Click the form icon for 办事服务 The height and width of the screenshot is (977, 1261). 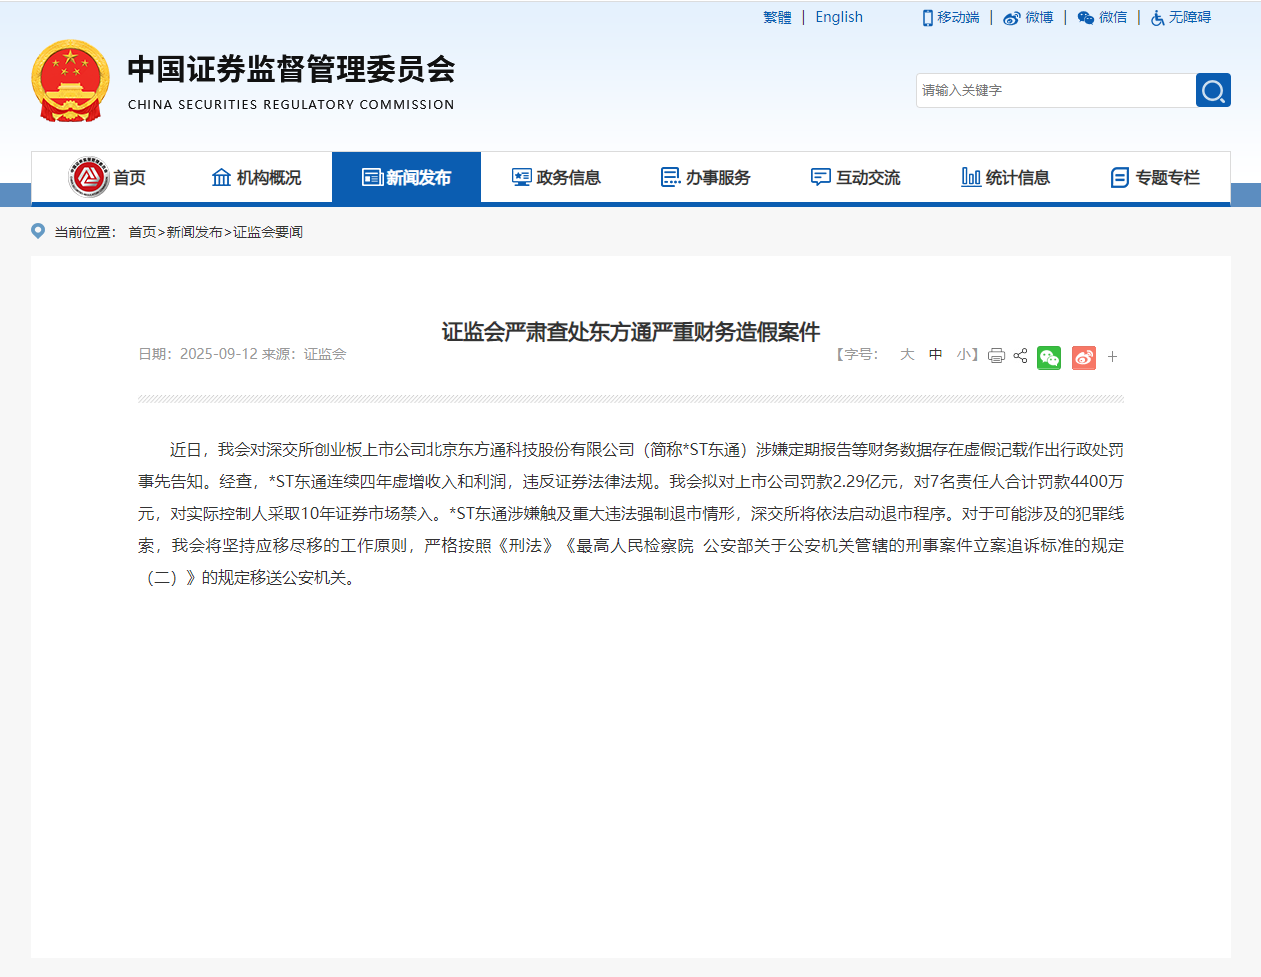point(671,177)
